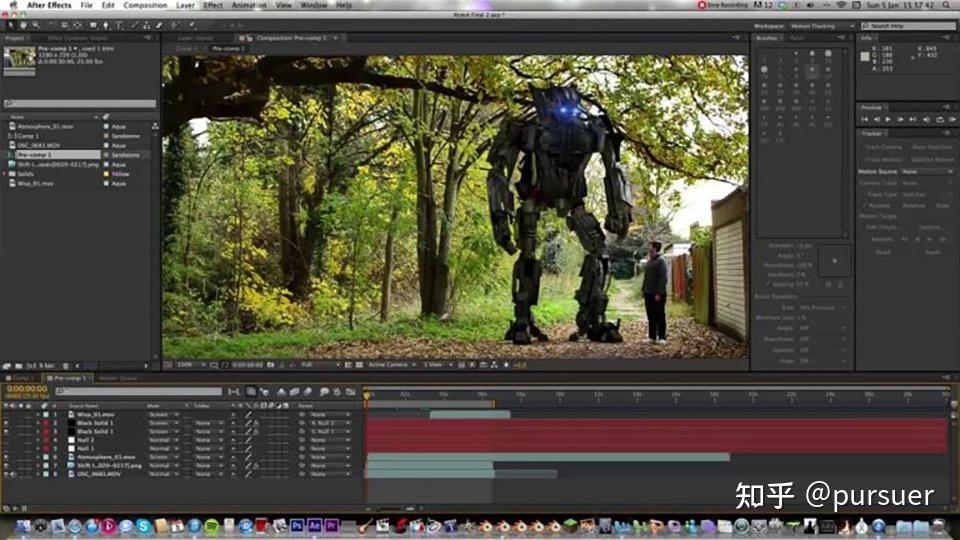Expand the Solids folder in Project panel
Image resolution: width=960 pixels, height=540 pixels.
(5, 174)
